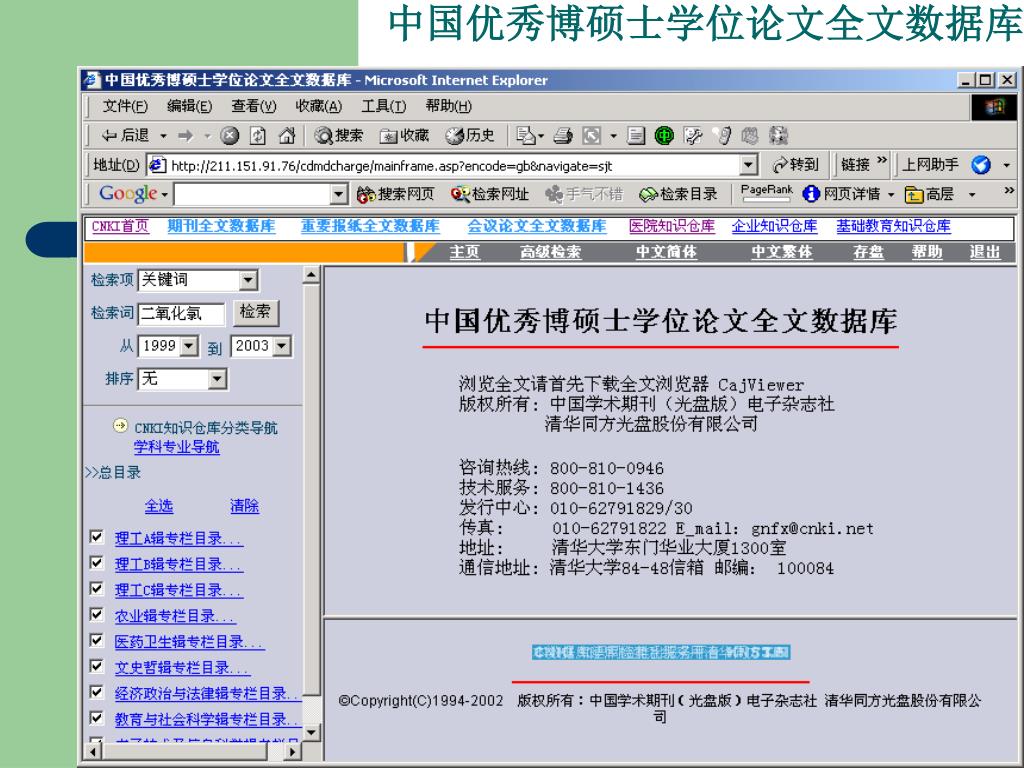Expand the Google search box dropdown
This screenshot has height=768, width=1024.
(338, 194)
